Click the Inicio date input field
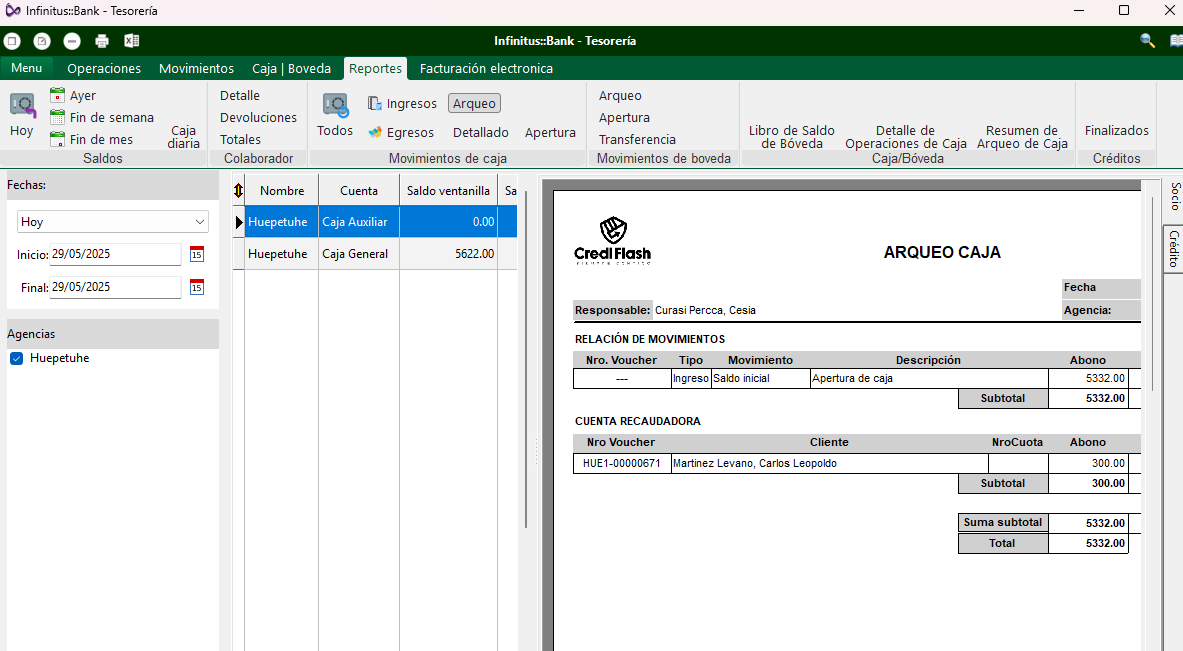This screenshot has width=1183, height=651. 114,254
